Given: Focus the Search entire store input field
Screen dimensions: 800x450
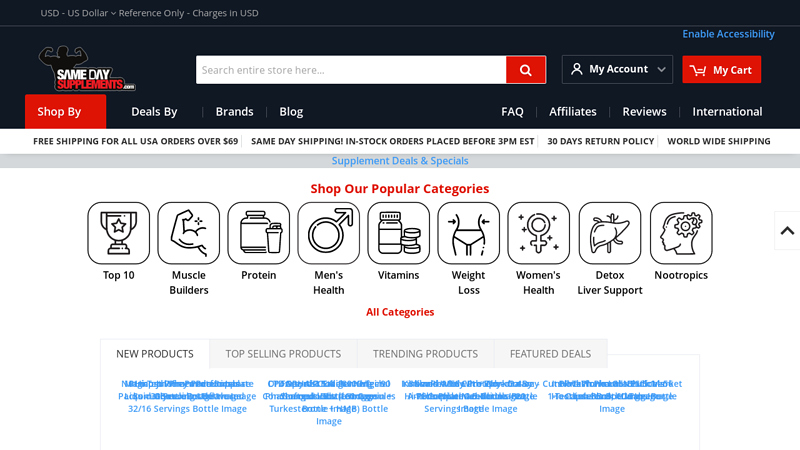Looking at the screenshot, I should point(351,70).
